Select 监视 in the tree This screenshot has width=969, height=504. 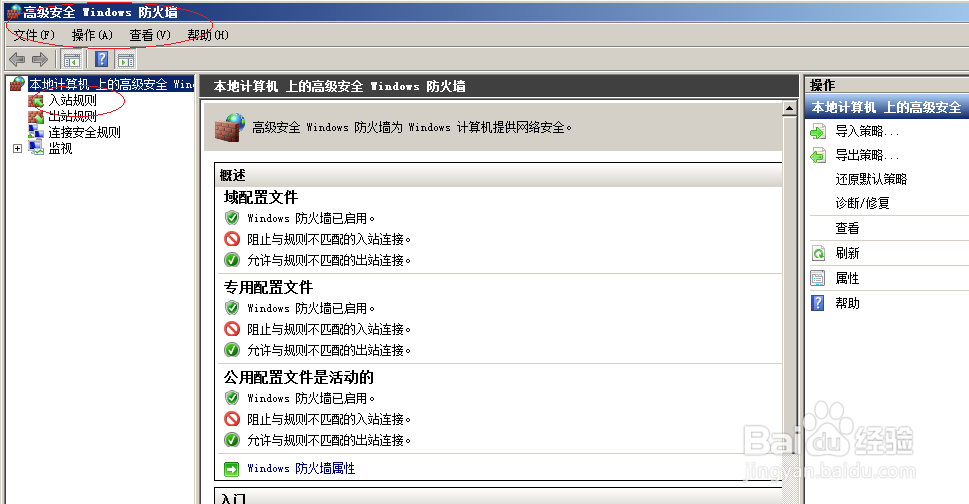(61, 148)
